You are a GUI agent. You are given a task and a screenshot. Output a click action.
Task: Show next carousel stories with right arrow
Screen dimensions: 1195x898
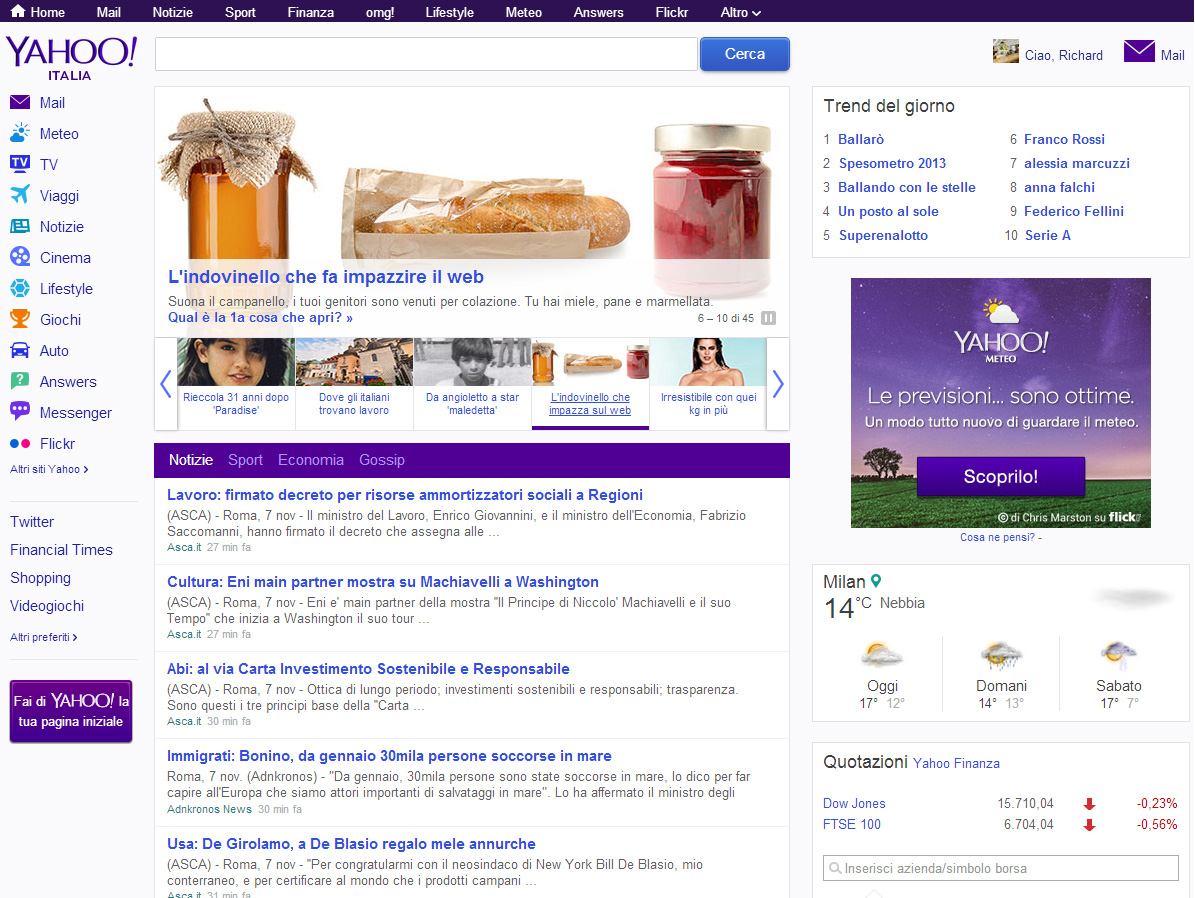778,384
